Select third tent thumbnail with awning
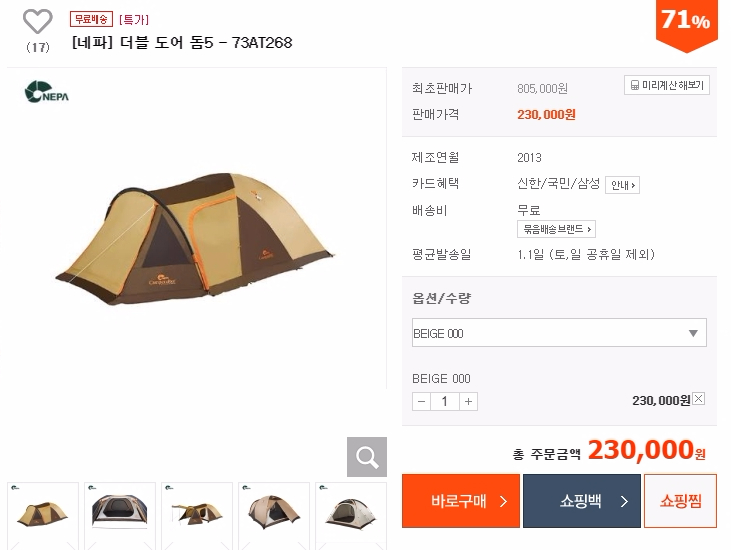This screenshot has height=550, width=731. (x=197, y=517)
